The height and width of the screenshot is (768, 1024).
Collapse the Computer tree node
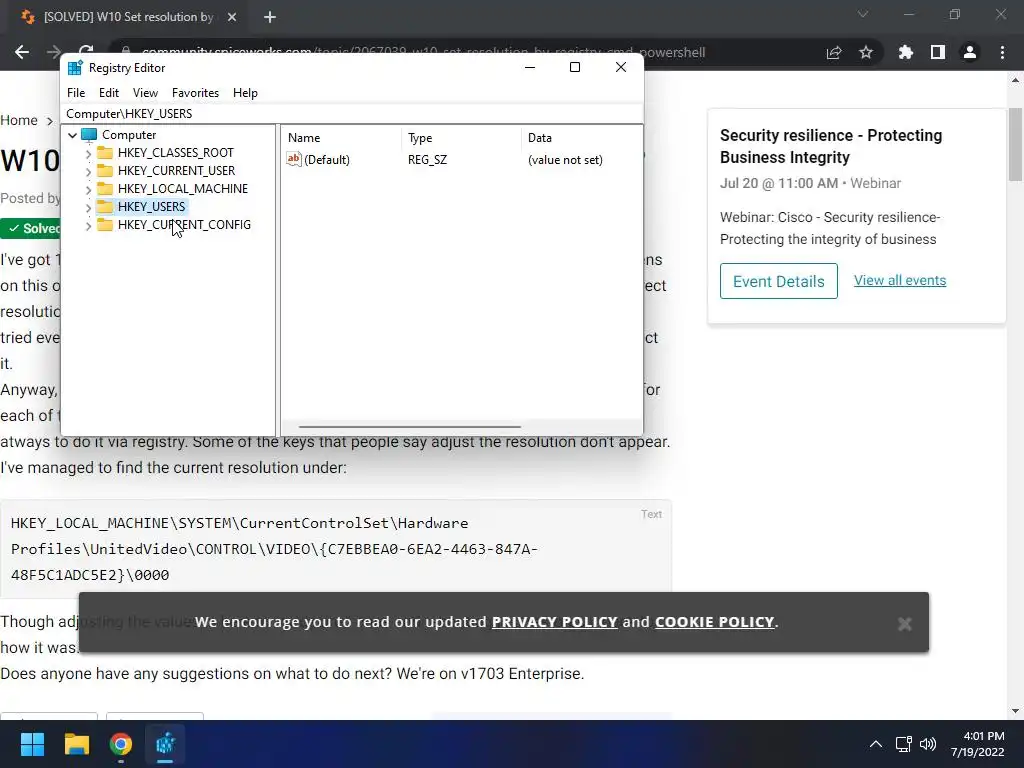[x=72, y=135]
